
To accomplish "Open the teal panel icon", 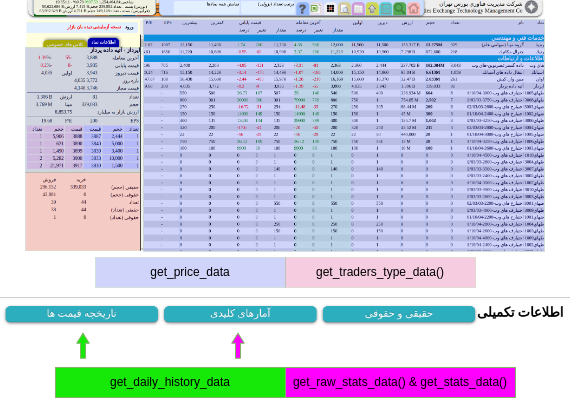I will tap(386, 8).
